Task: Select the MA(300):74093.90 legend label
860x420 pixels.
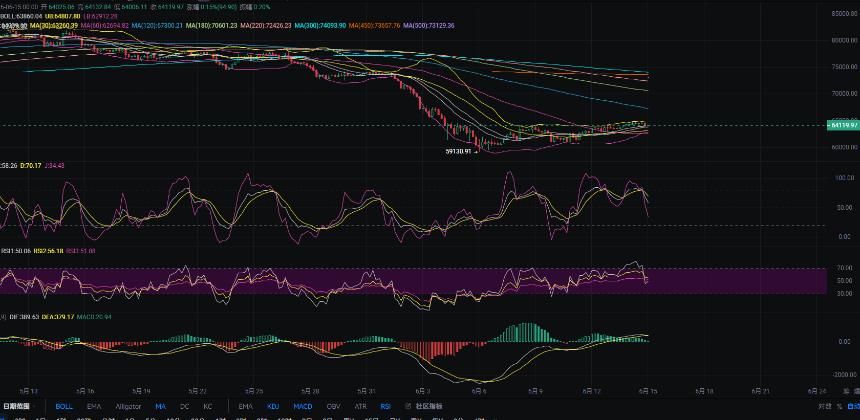Action: pyautogui.click(x=320, y=26)
